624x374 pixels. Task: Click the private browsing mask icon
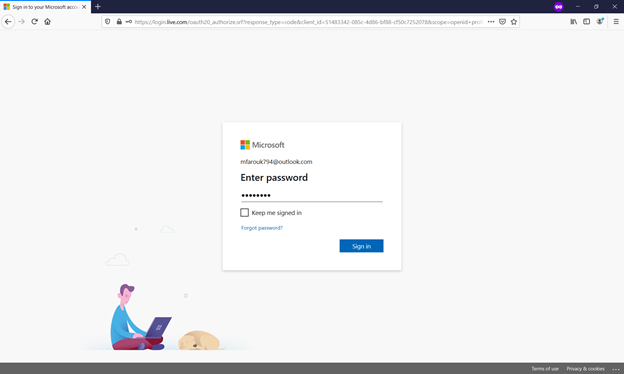pyautogui.click(x=559, y=7)
